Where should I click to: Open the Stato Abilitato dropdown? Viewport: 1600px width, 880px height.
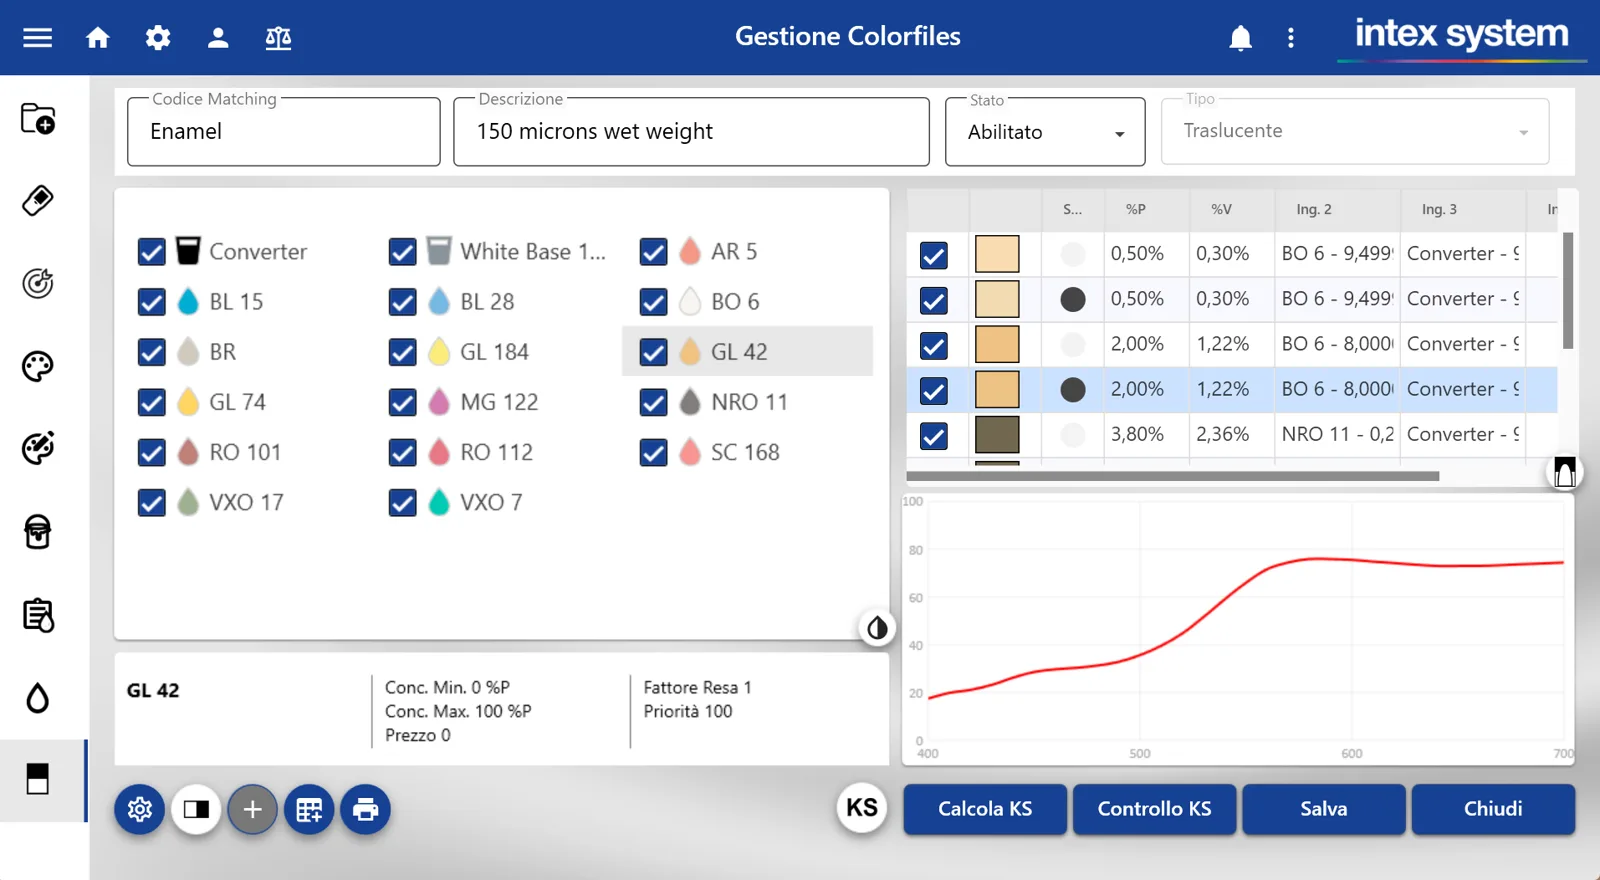coord(1045,132)
